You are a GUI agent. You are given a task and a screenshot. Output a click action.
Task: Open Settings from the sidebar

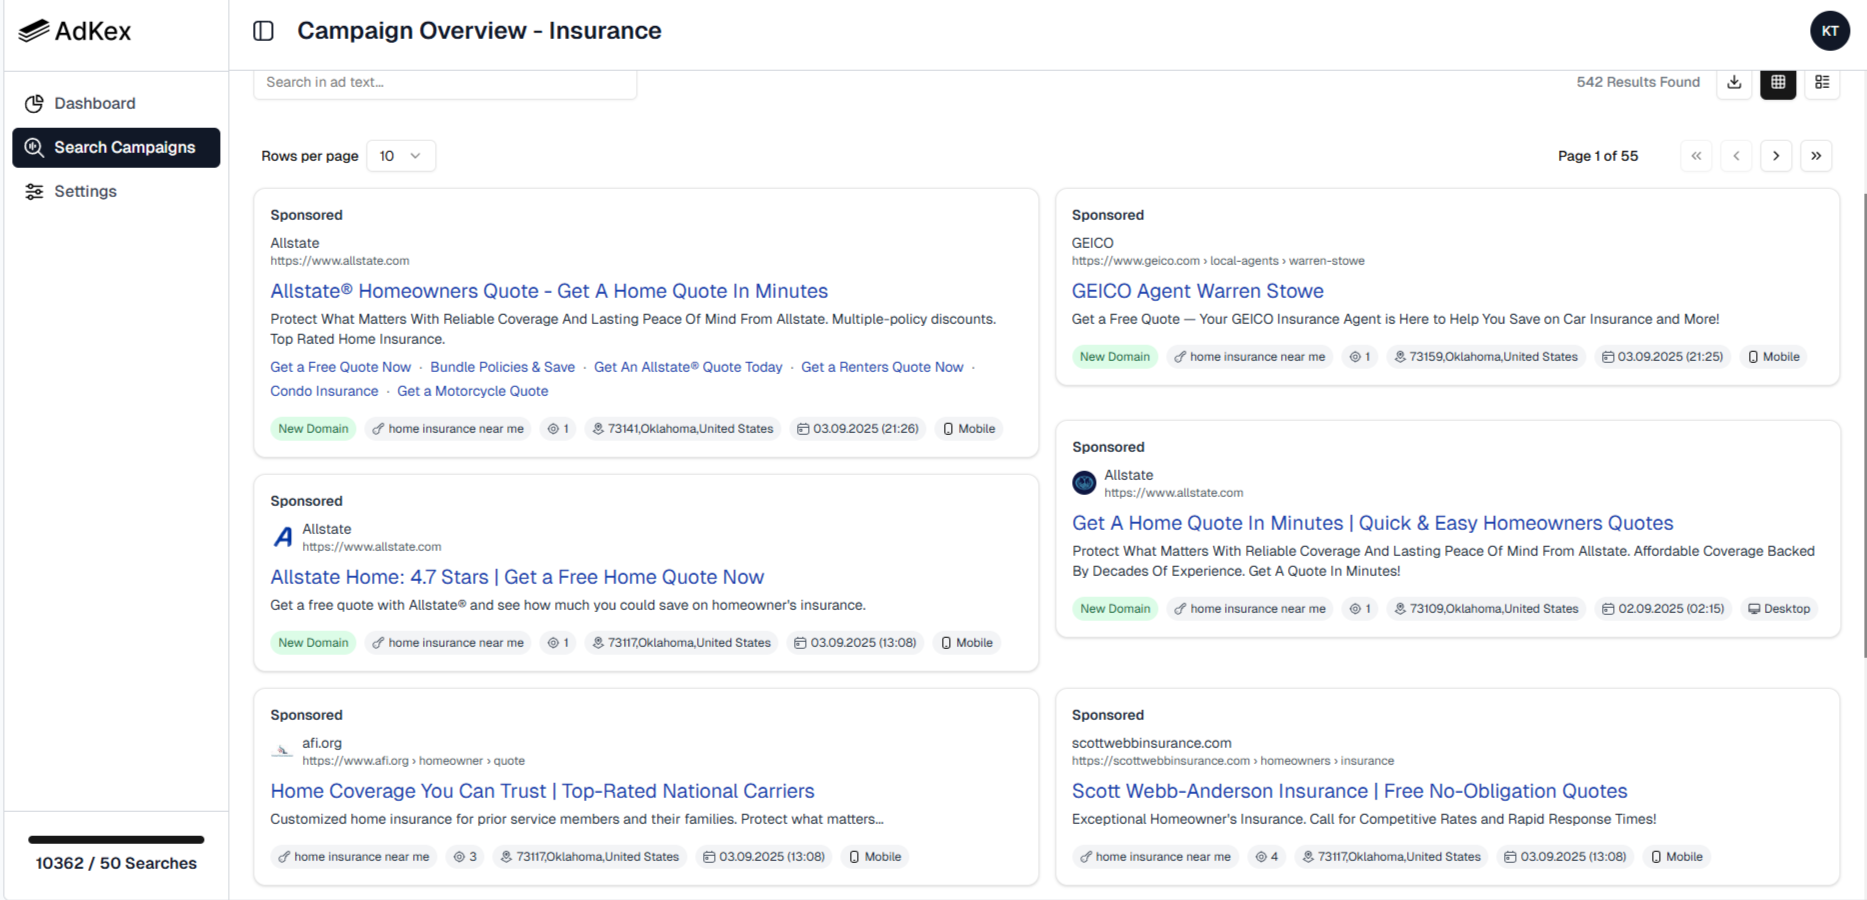tap(85, 191)
